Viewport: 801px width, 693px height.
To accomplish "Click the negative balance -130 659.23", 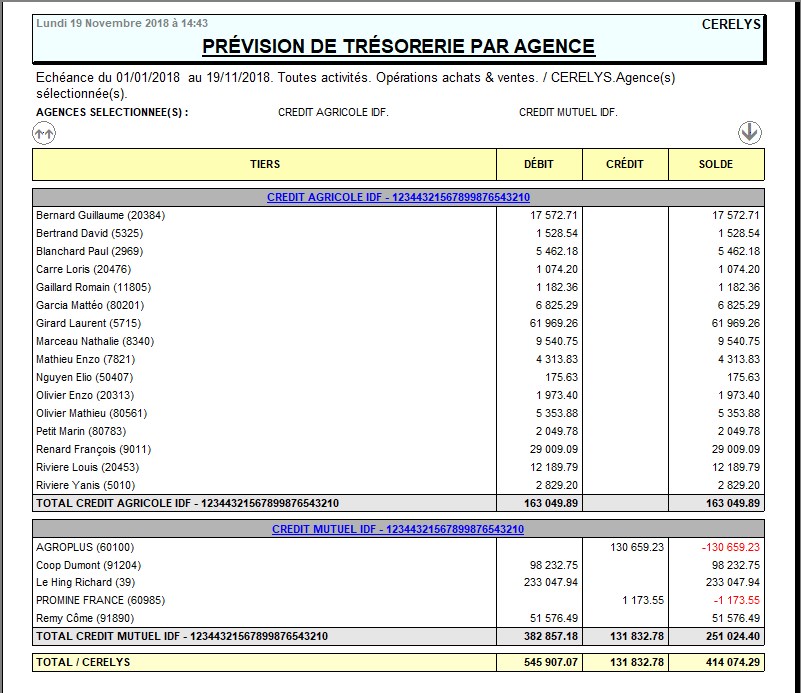I will pos(730,547).
